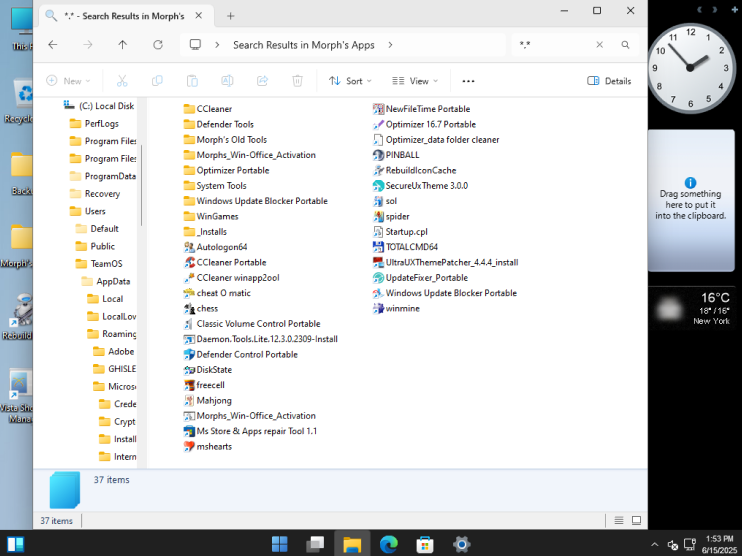Viewport: 742px width, 556px height.
Task: Open the New dropdown
Action: click(x=68, y=81)
